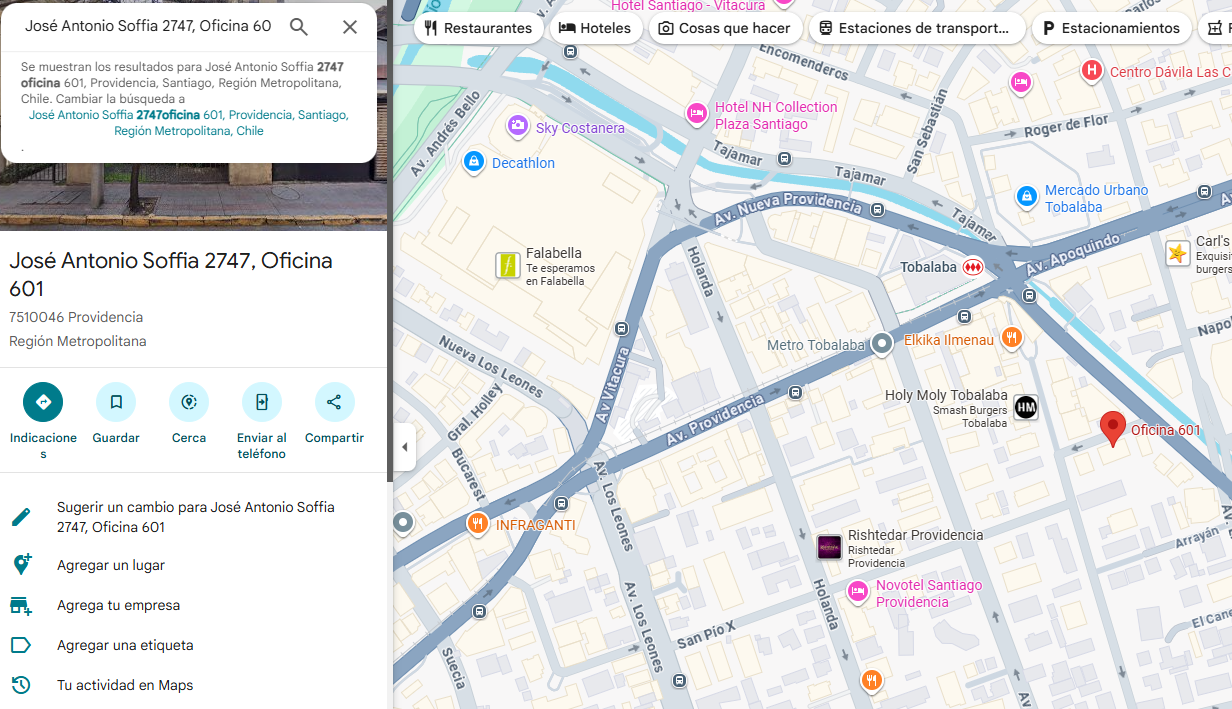Click the Mercado Urbano Tobalaba shopping marker
Screen dimensions: 1232x709
coord(1026,197)
